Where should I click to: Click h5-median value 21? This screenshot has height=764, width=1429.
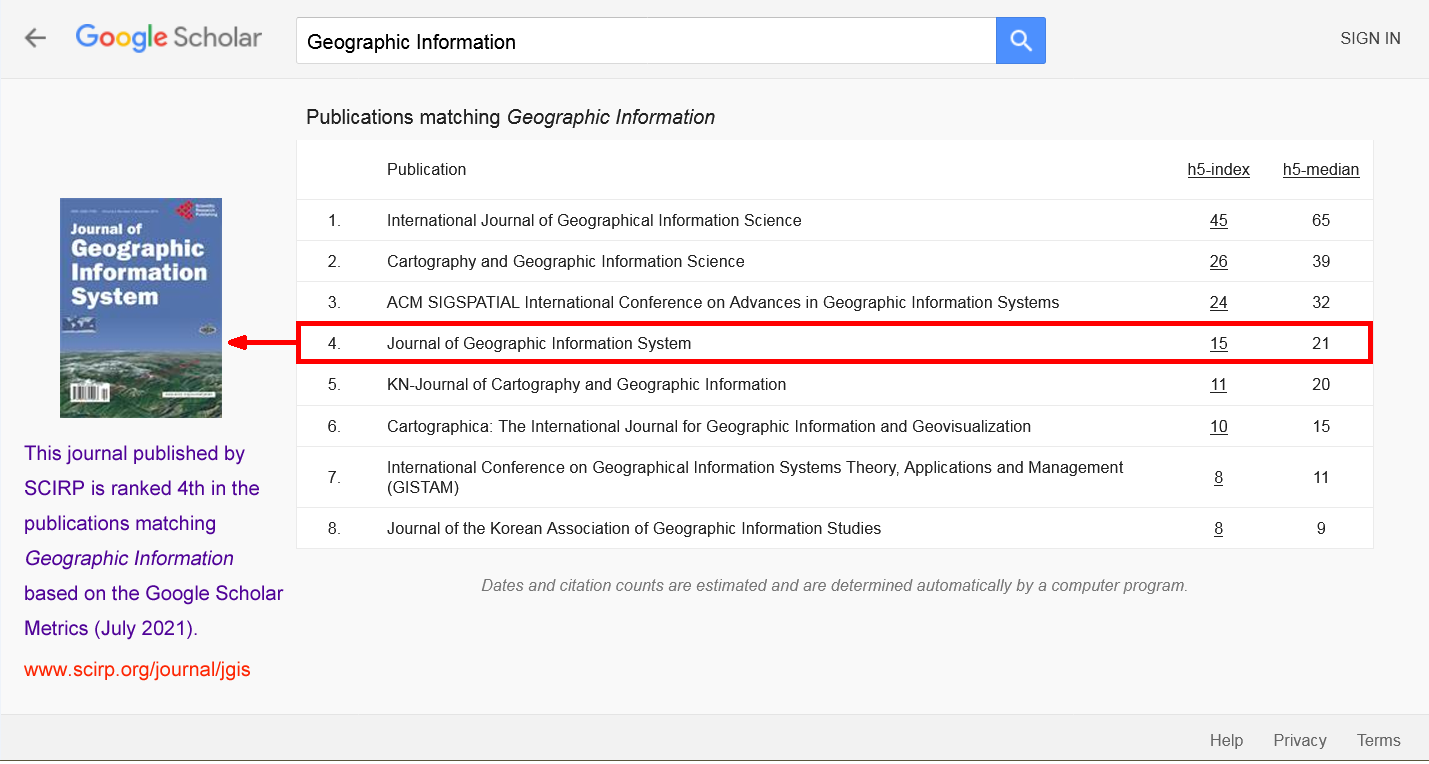[1321, 343]
